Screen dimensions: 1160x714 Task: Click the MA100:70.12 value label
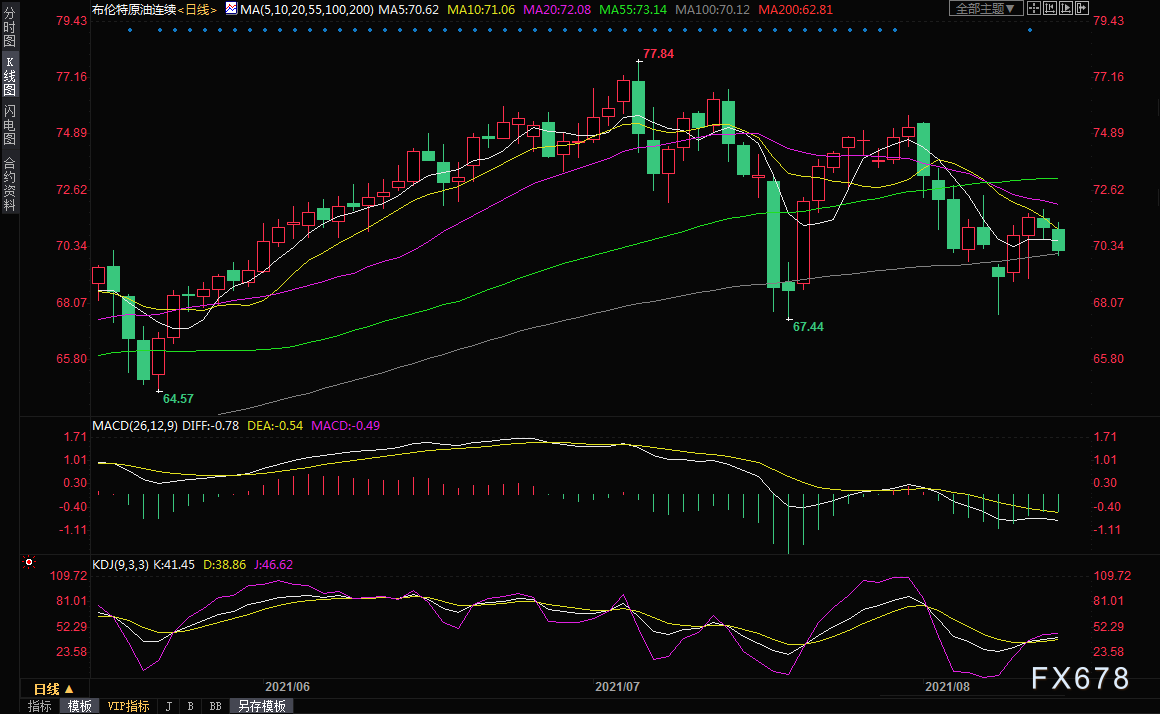pos(712,10)
